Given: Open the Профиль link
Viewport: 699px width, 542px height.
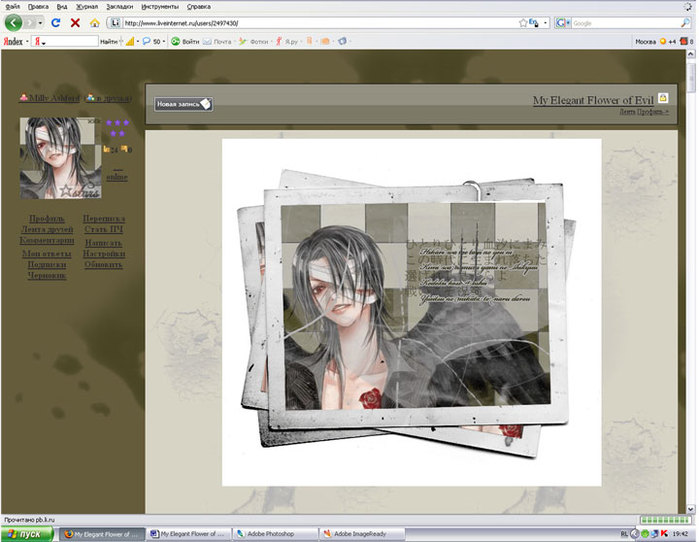Looking at the screenshot, I should point(46,219).
